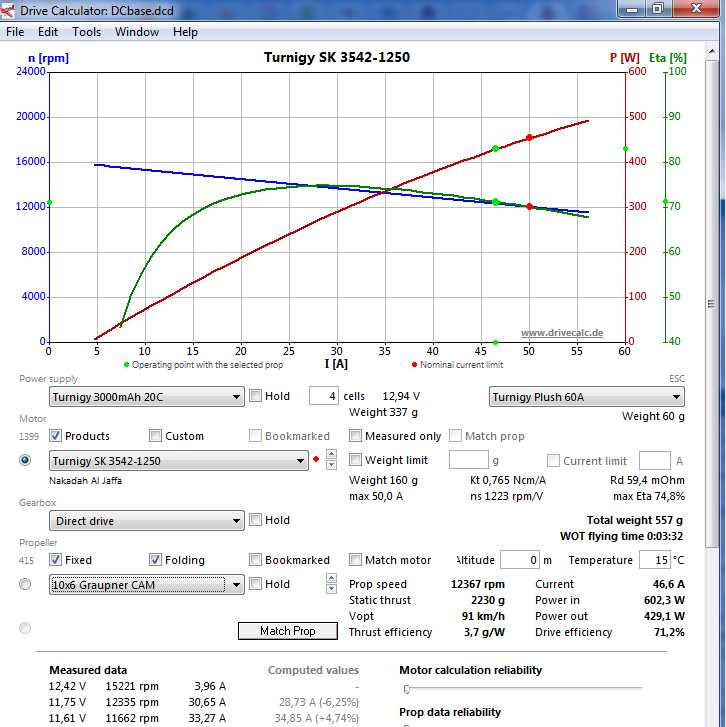Image resolution: width=726 pixels, height=727 pixels.
Task: Click the green operating point dot on power curve
Action: 495,149
